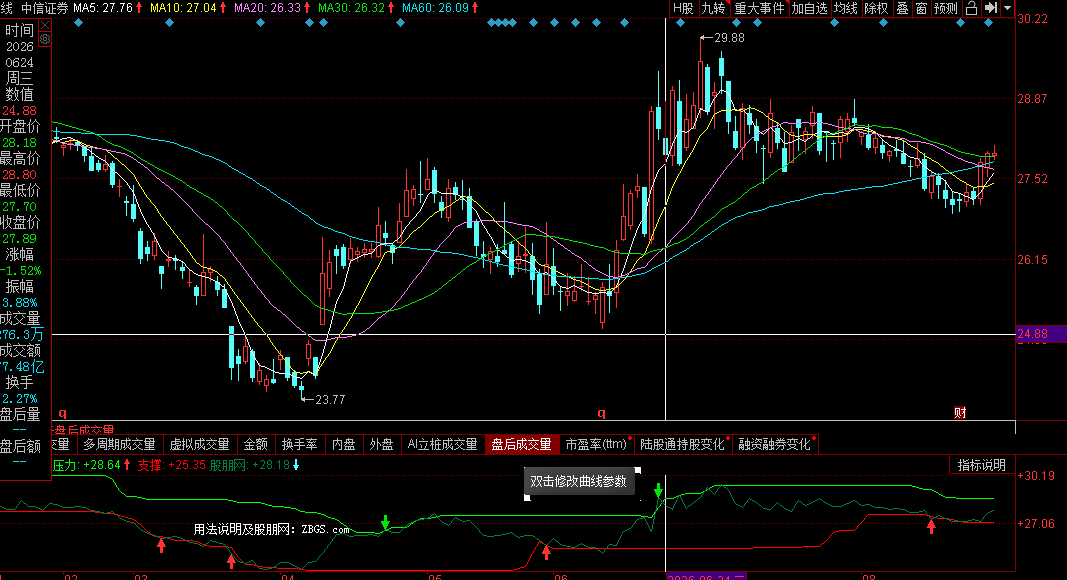Expand 重大事件 major events option
1067x580 pixels.
pyautogui.click(x=759, y=8)
